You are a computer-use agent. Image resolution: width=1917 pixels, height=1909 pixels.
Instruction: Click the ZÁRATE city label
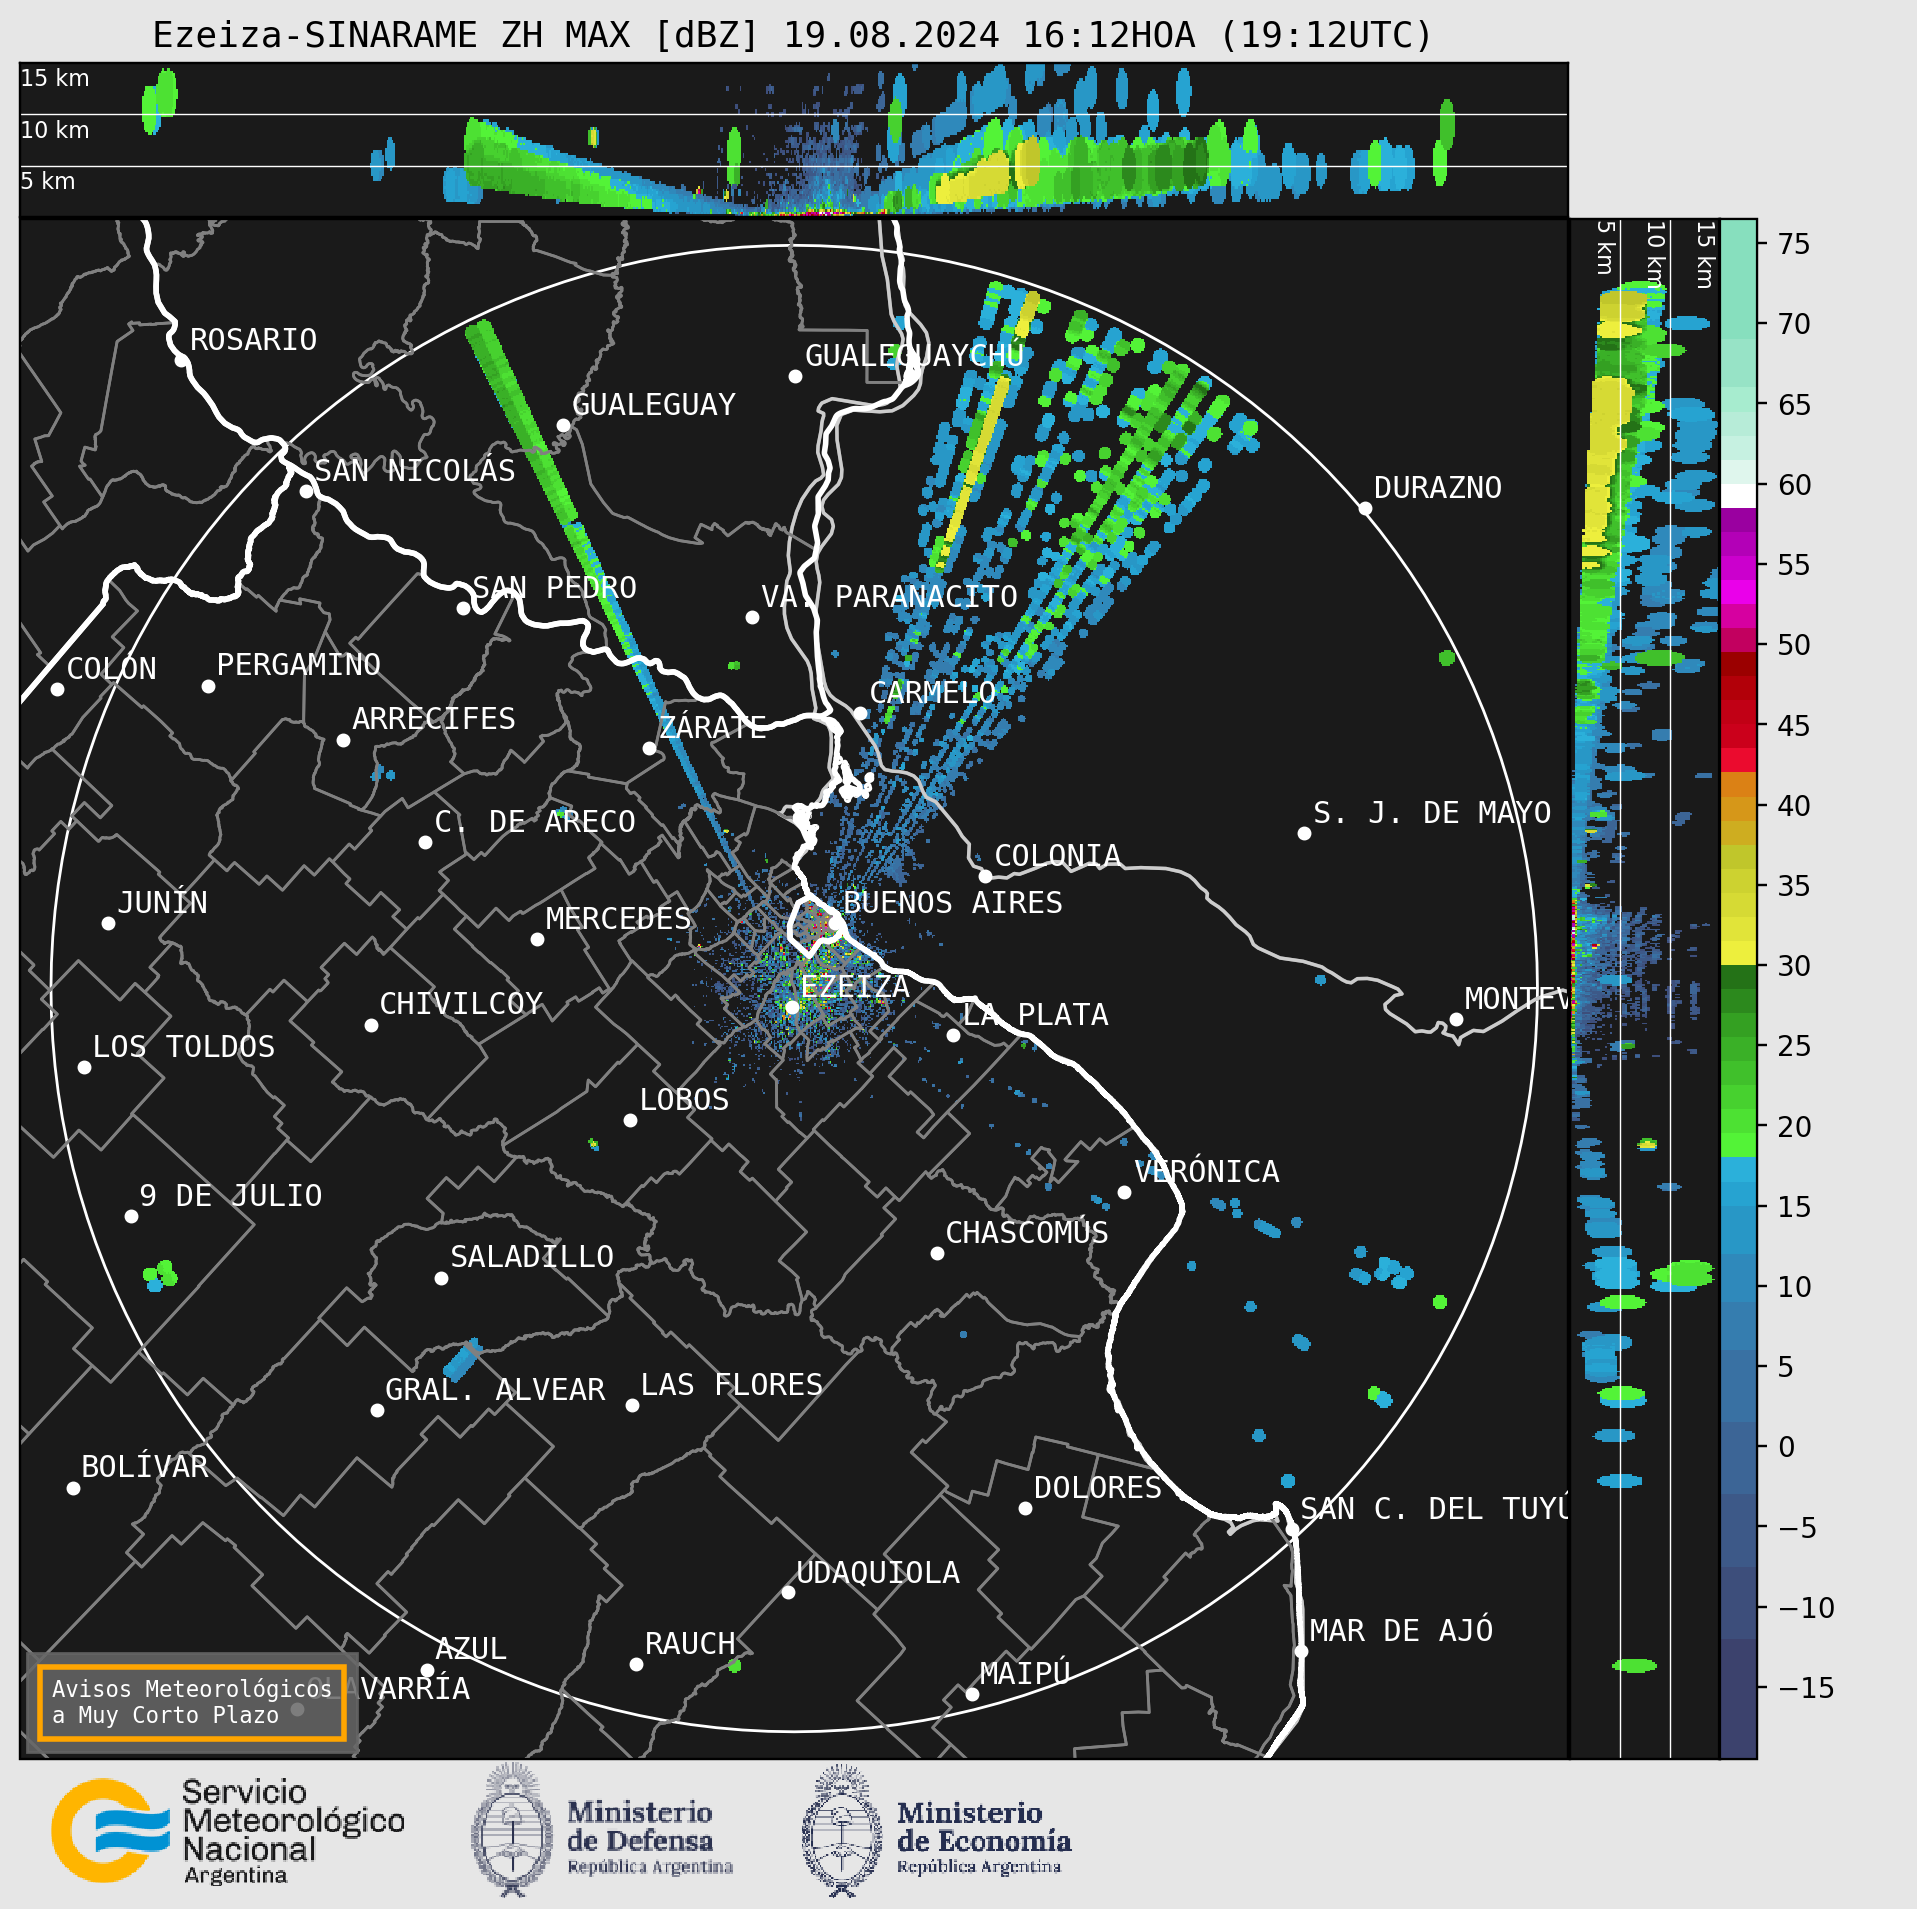pyautogui.click(x=712, y=727)
